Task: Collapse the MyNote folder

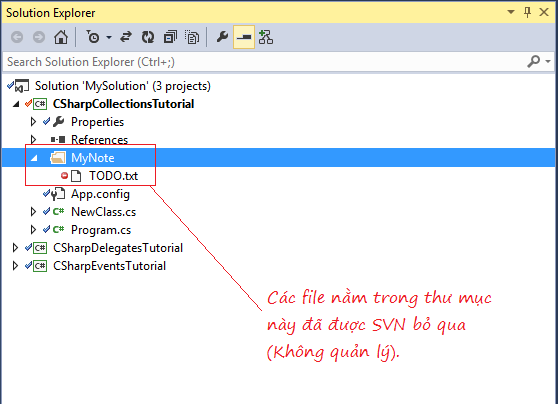Action: coord(34,158)
